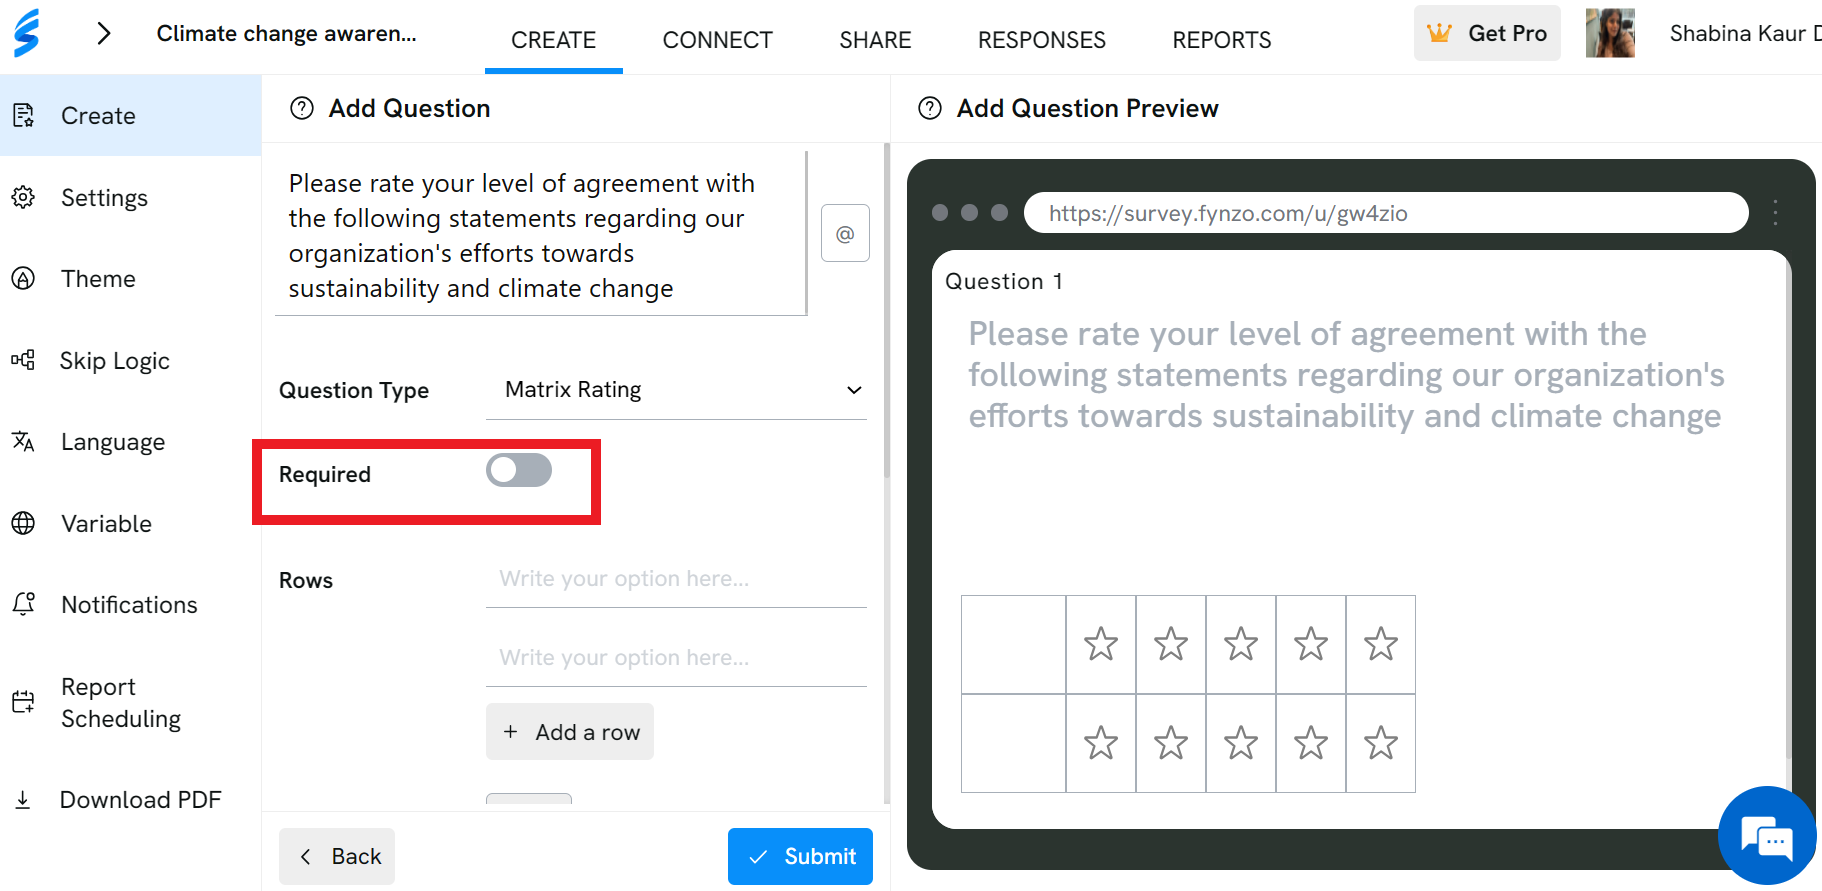This screenshot has height=891, width=1822.
Task: Go to the REPORTS tab
Action: (x=1222, y=40)
